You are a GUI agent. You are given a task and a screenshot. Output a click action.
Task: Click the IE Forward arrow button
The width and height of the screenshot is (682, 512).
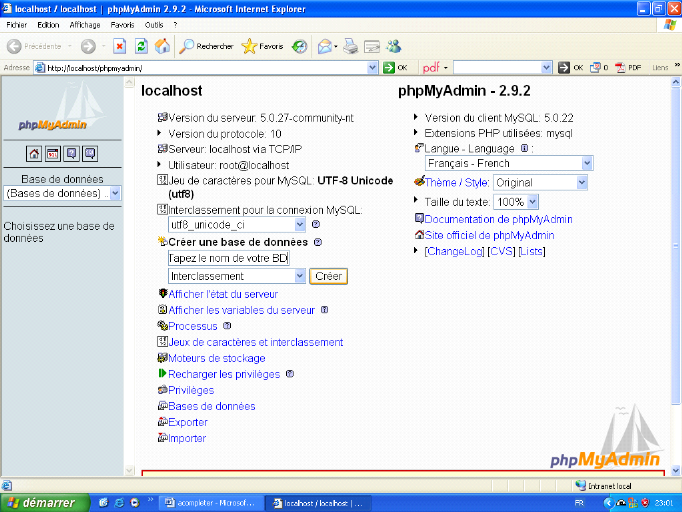pos(88,46)
